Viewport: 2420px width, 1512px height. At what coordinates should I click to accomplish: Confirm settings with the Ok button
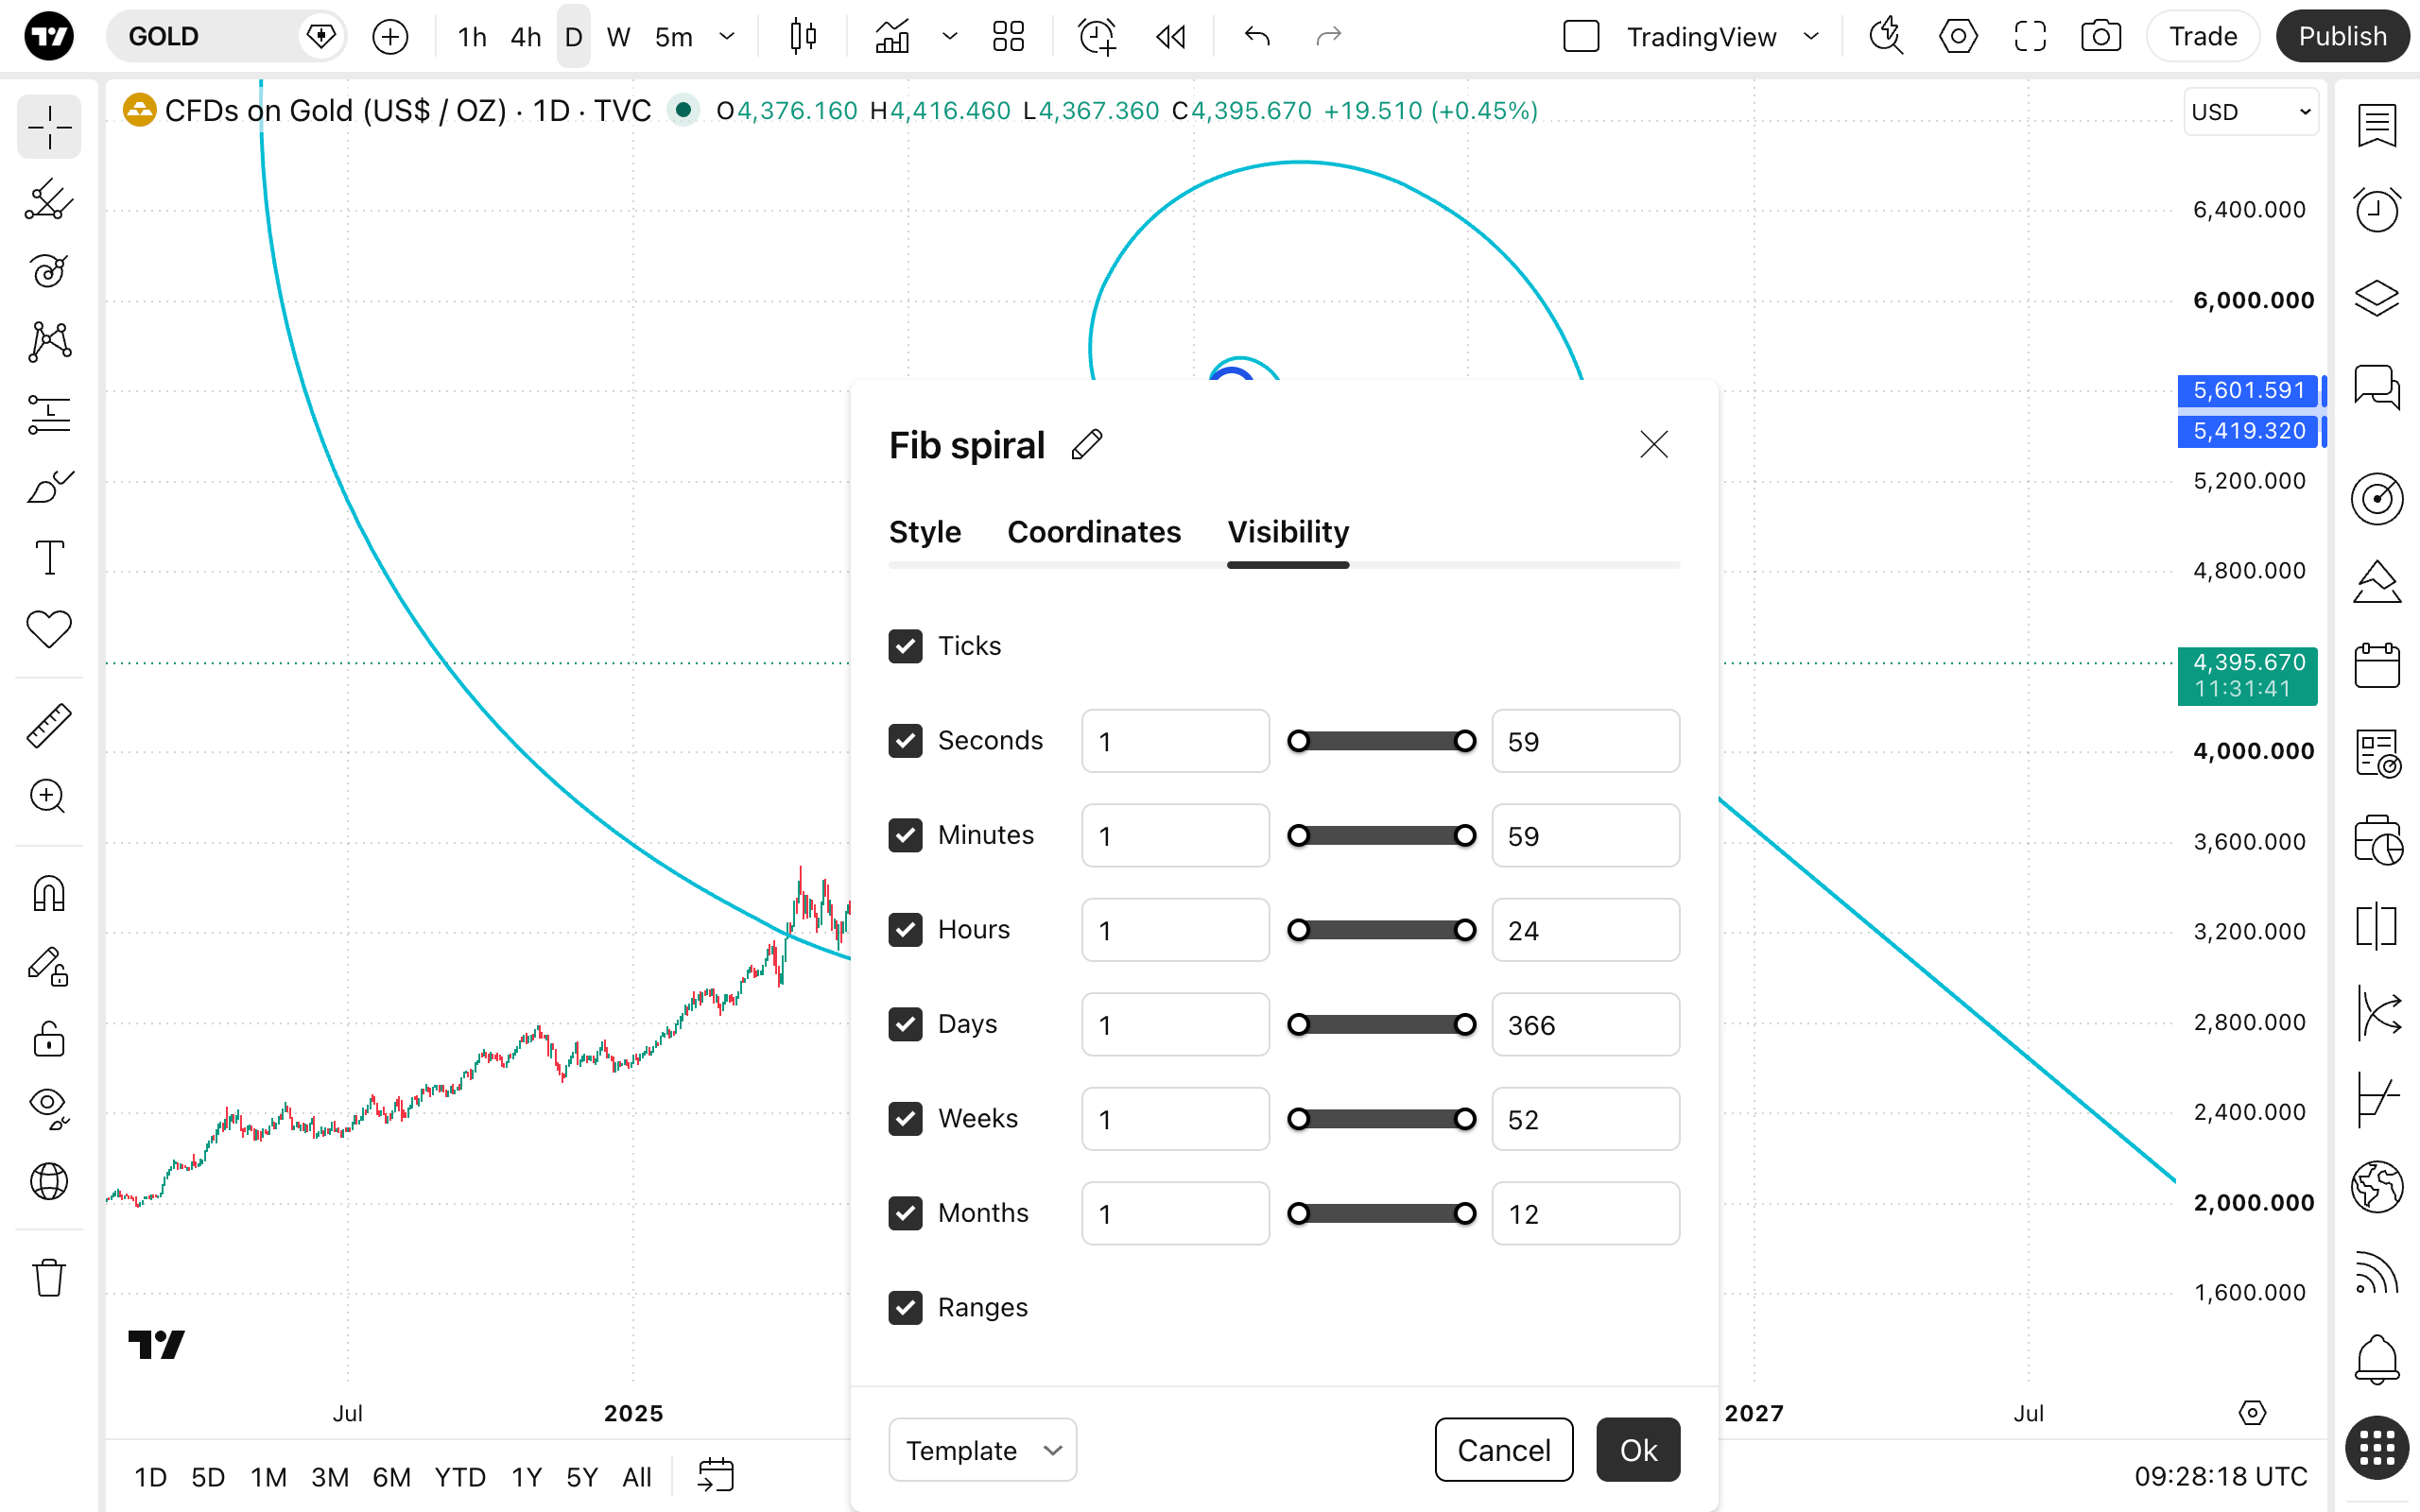pos(1638,1450)
